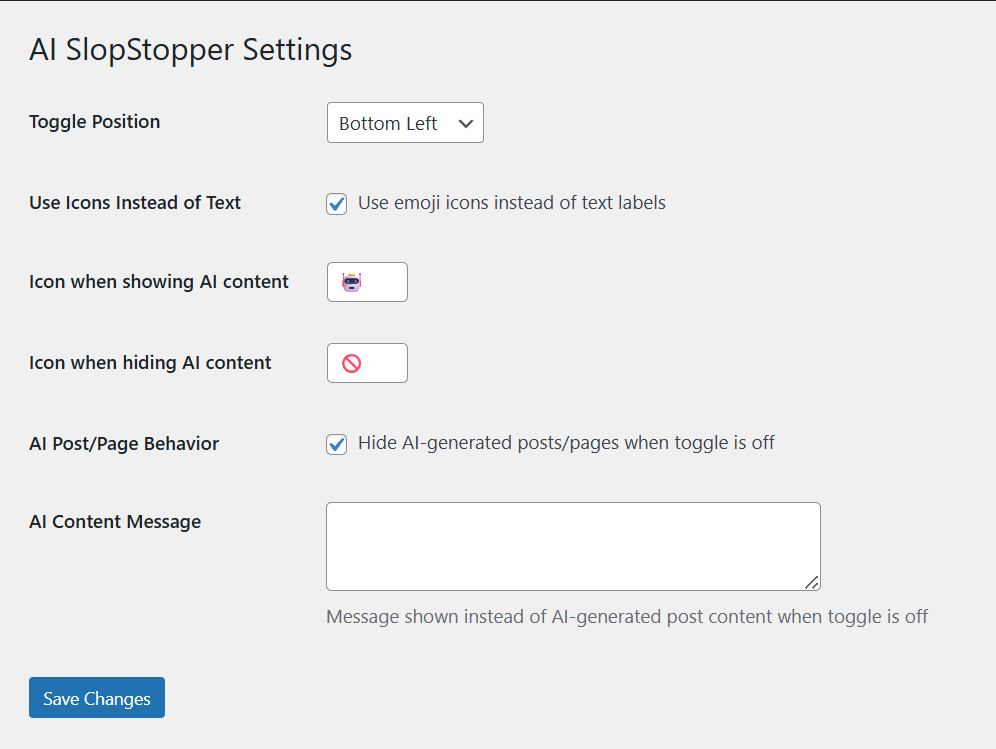Click the Toggle Position field label
Image resolution: width=996 pixels, height=749 pixels.
95,122
